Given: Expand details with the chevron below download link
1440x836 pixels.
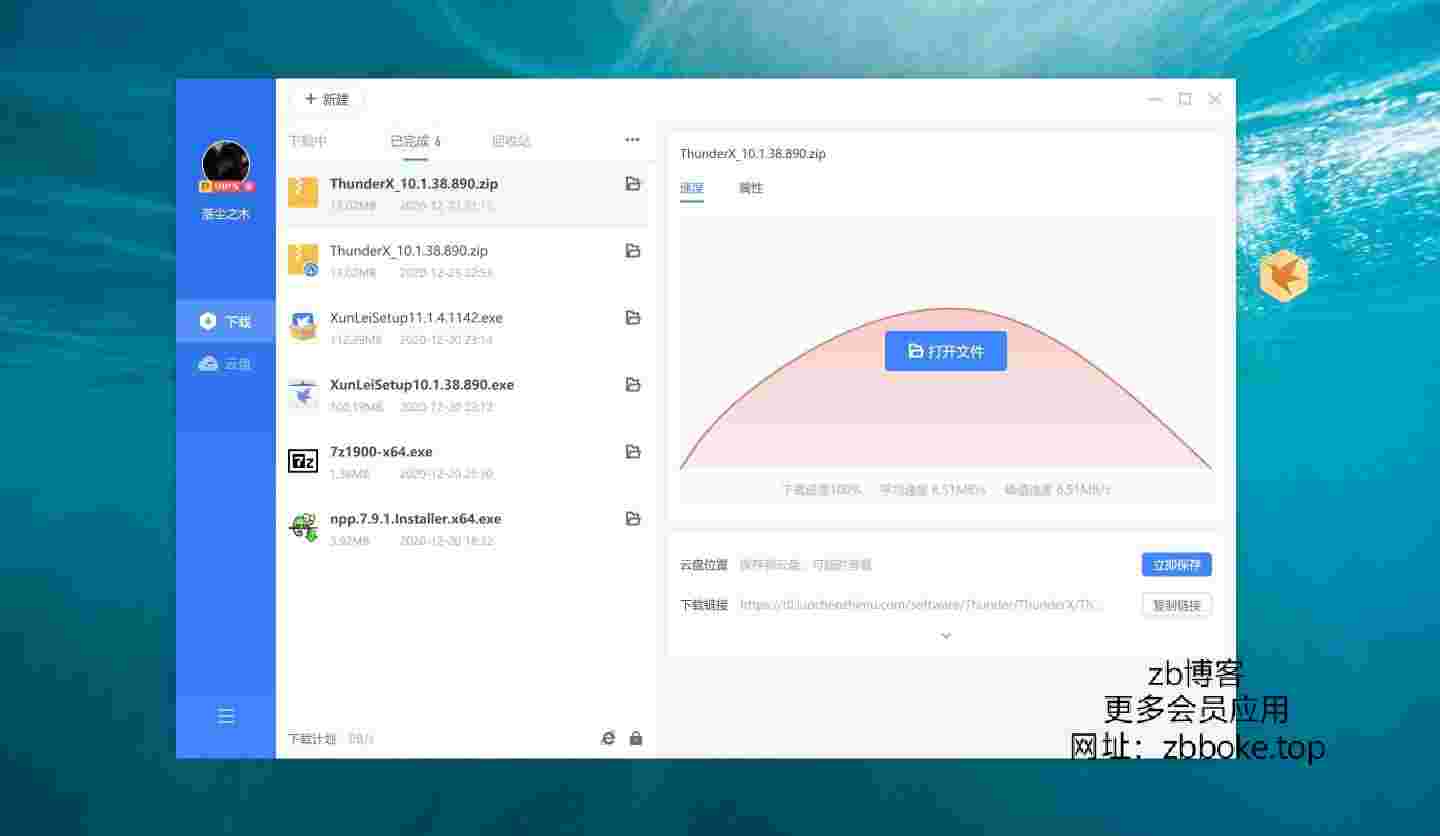Looking at the screenshot, I should pos(946,636).
